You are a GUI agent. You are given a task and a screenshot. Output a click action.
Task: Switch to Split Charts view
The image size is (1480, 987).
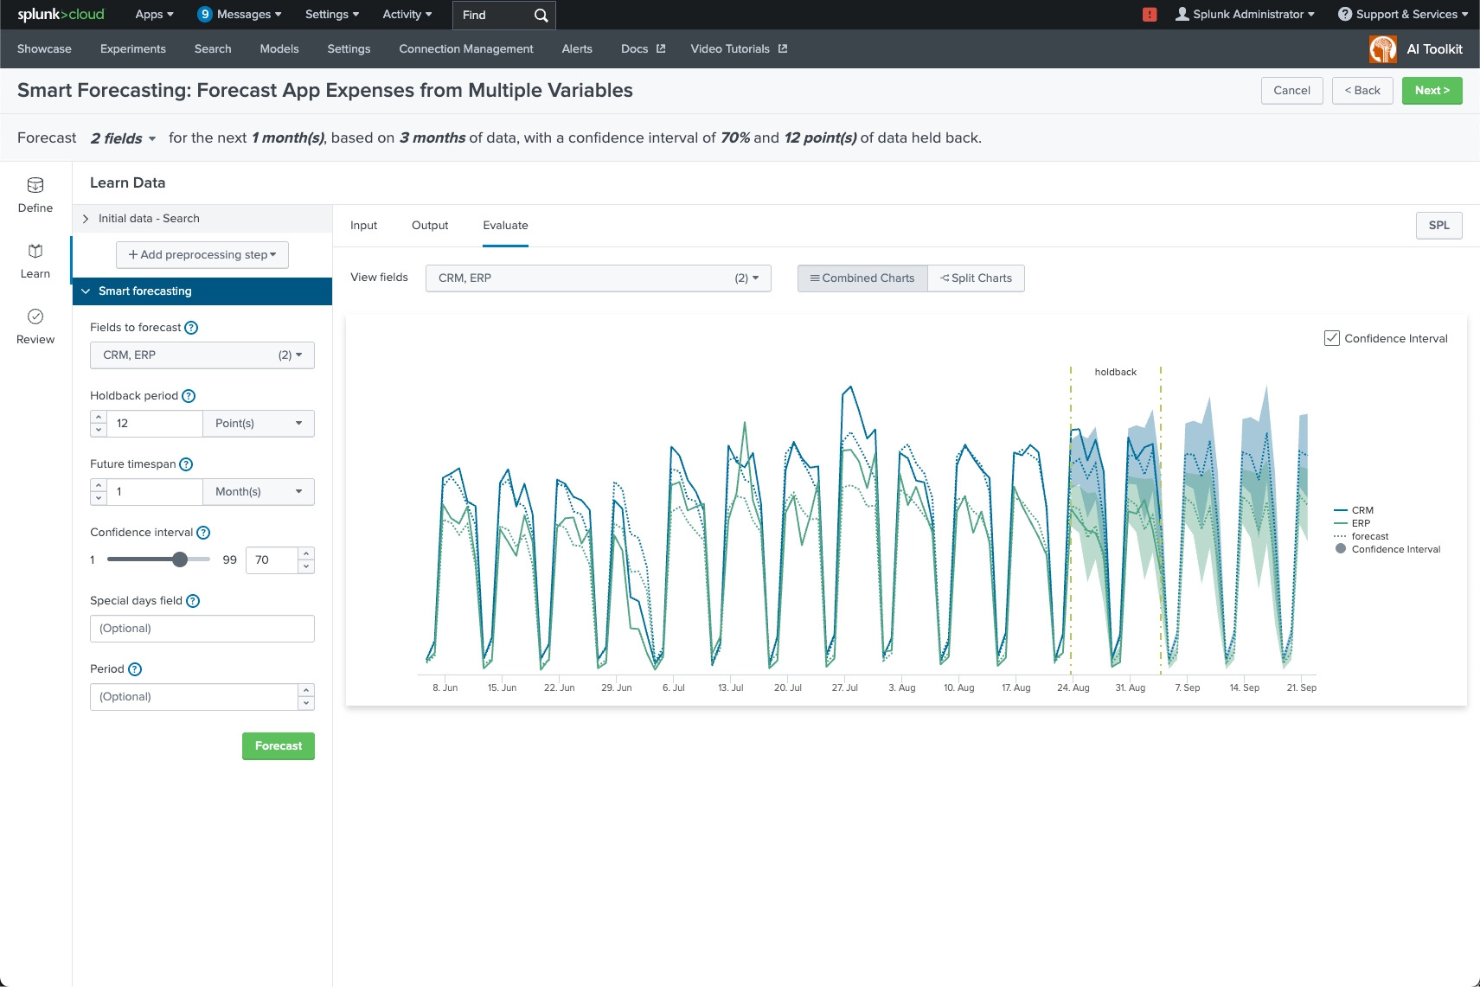[976, 278]
